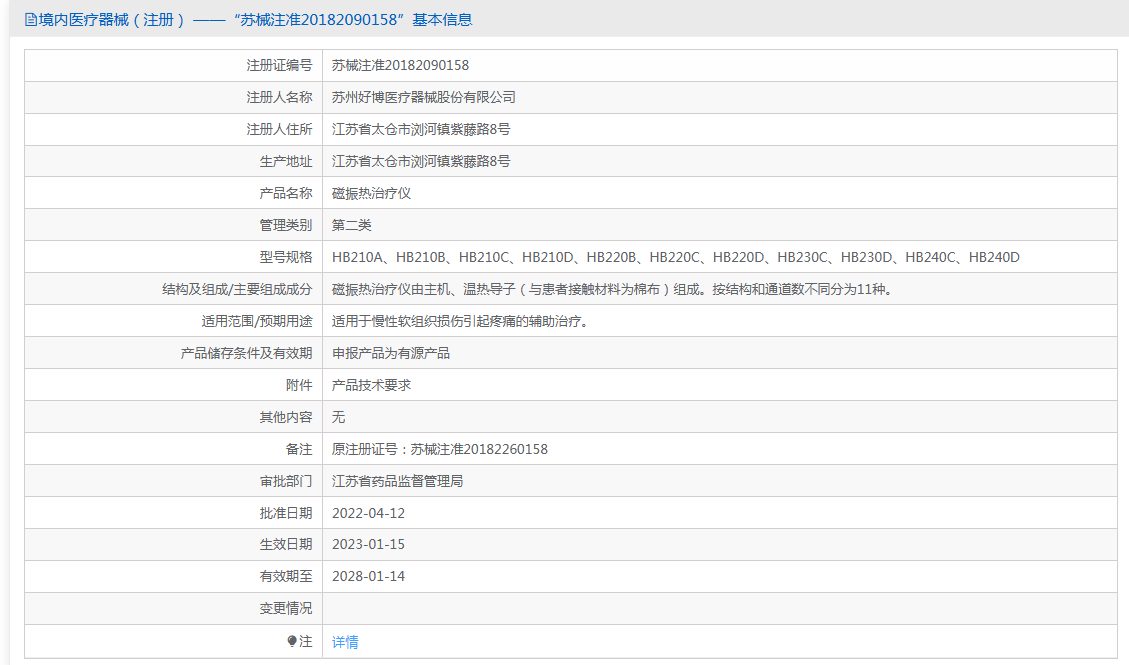
Task: Click approving department 江苏省药品监督管理局
Action: pos(397,481)
